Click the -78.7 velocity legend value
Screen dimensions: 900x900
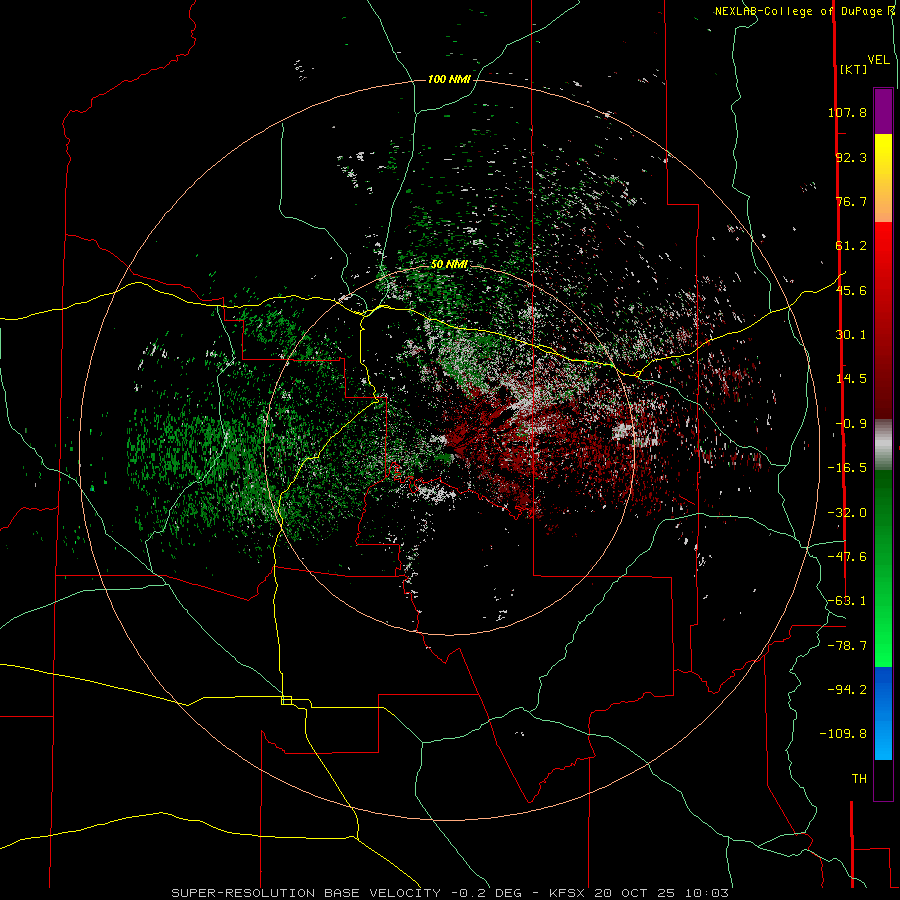pyautogui.click(x=847, y=646)
